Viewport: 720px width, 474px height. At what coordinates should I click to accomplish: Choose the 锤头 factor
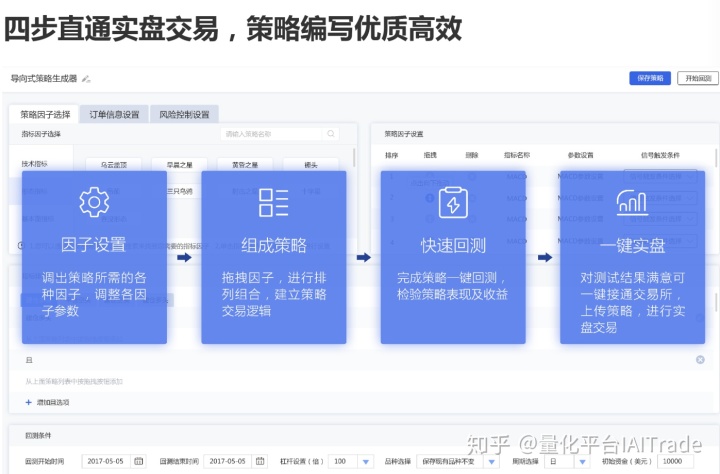[x=311, y=164]
